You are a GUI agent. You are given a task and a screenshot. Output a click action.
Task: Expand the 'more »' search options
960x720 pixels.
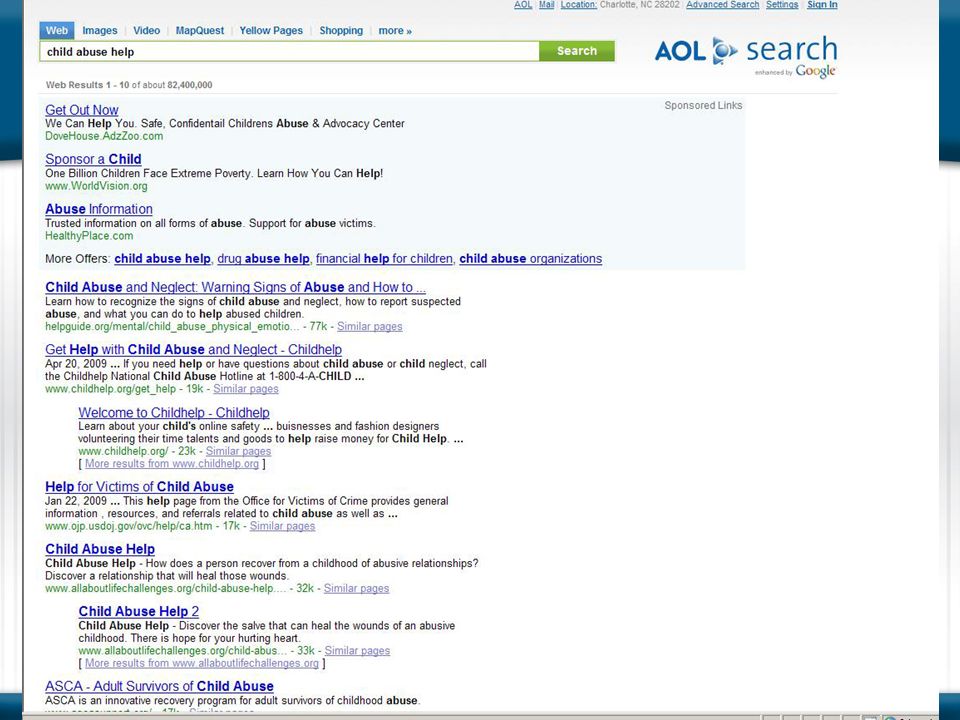(395, 31)
